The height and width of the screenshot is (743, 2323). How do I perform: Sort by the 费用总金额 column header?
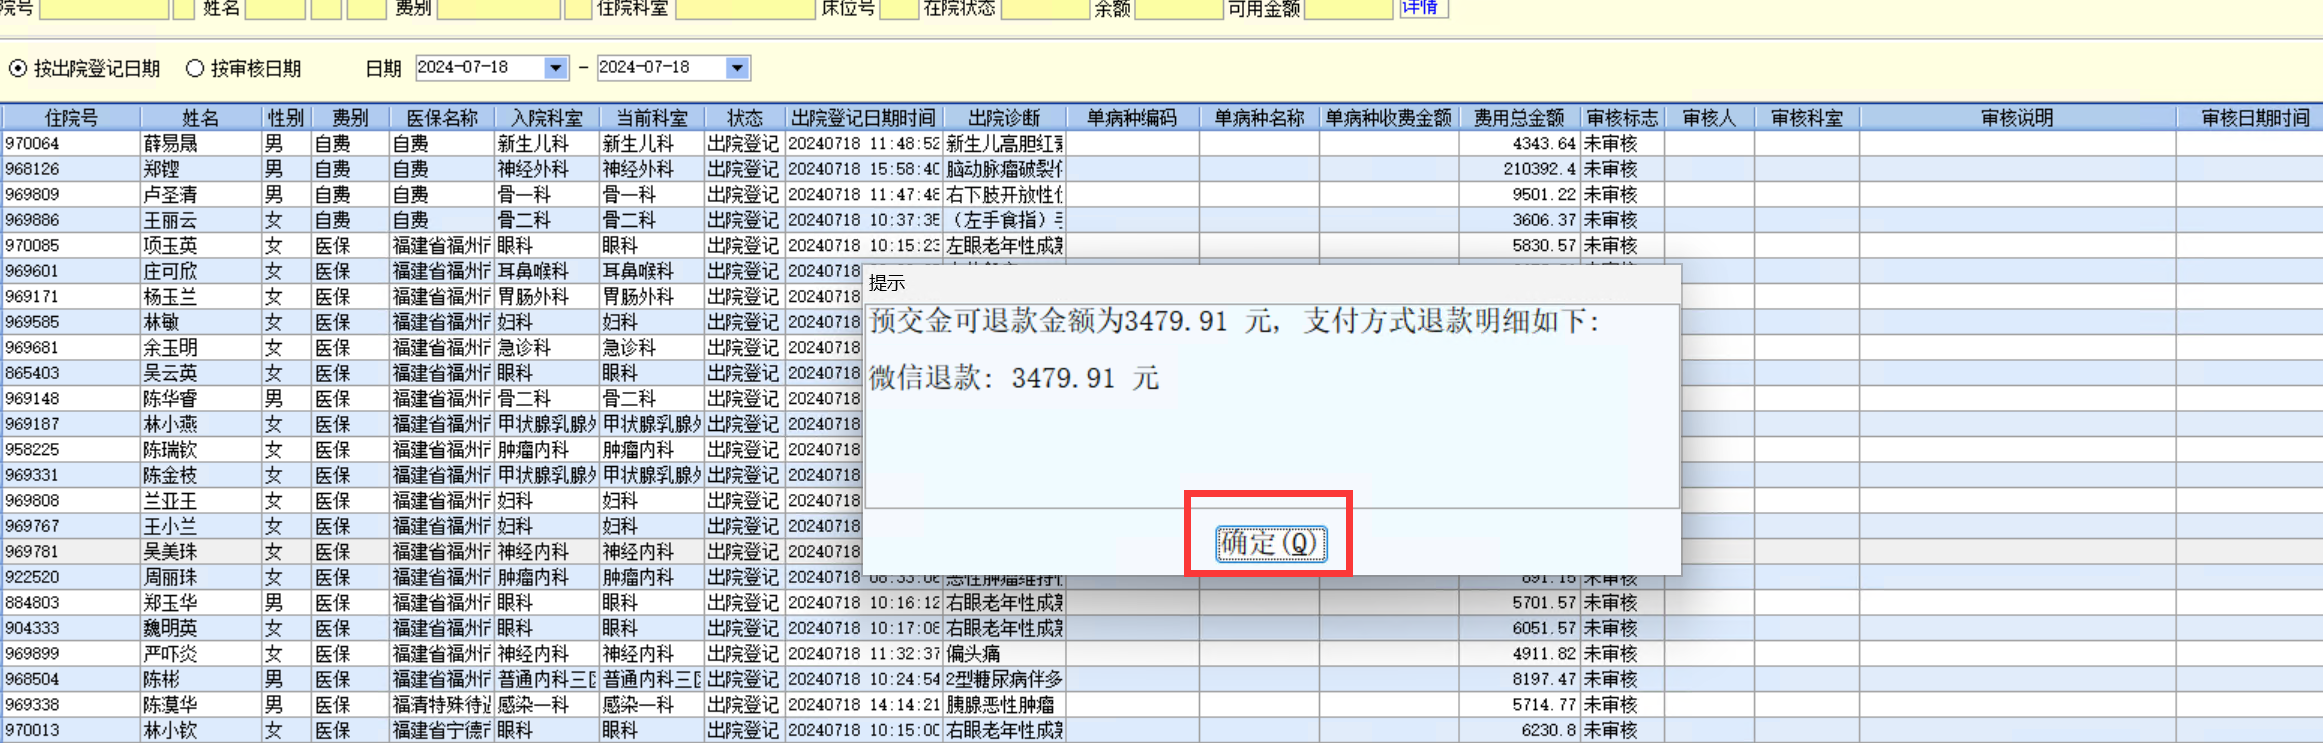[x=1519, y=118]
